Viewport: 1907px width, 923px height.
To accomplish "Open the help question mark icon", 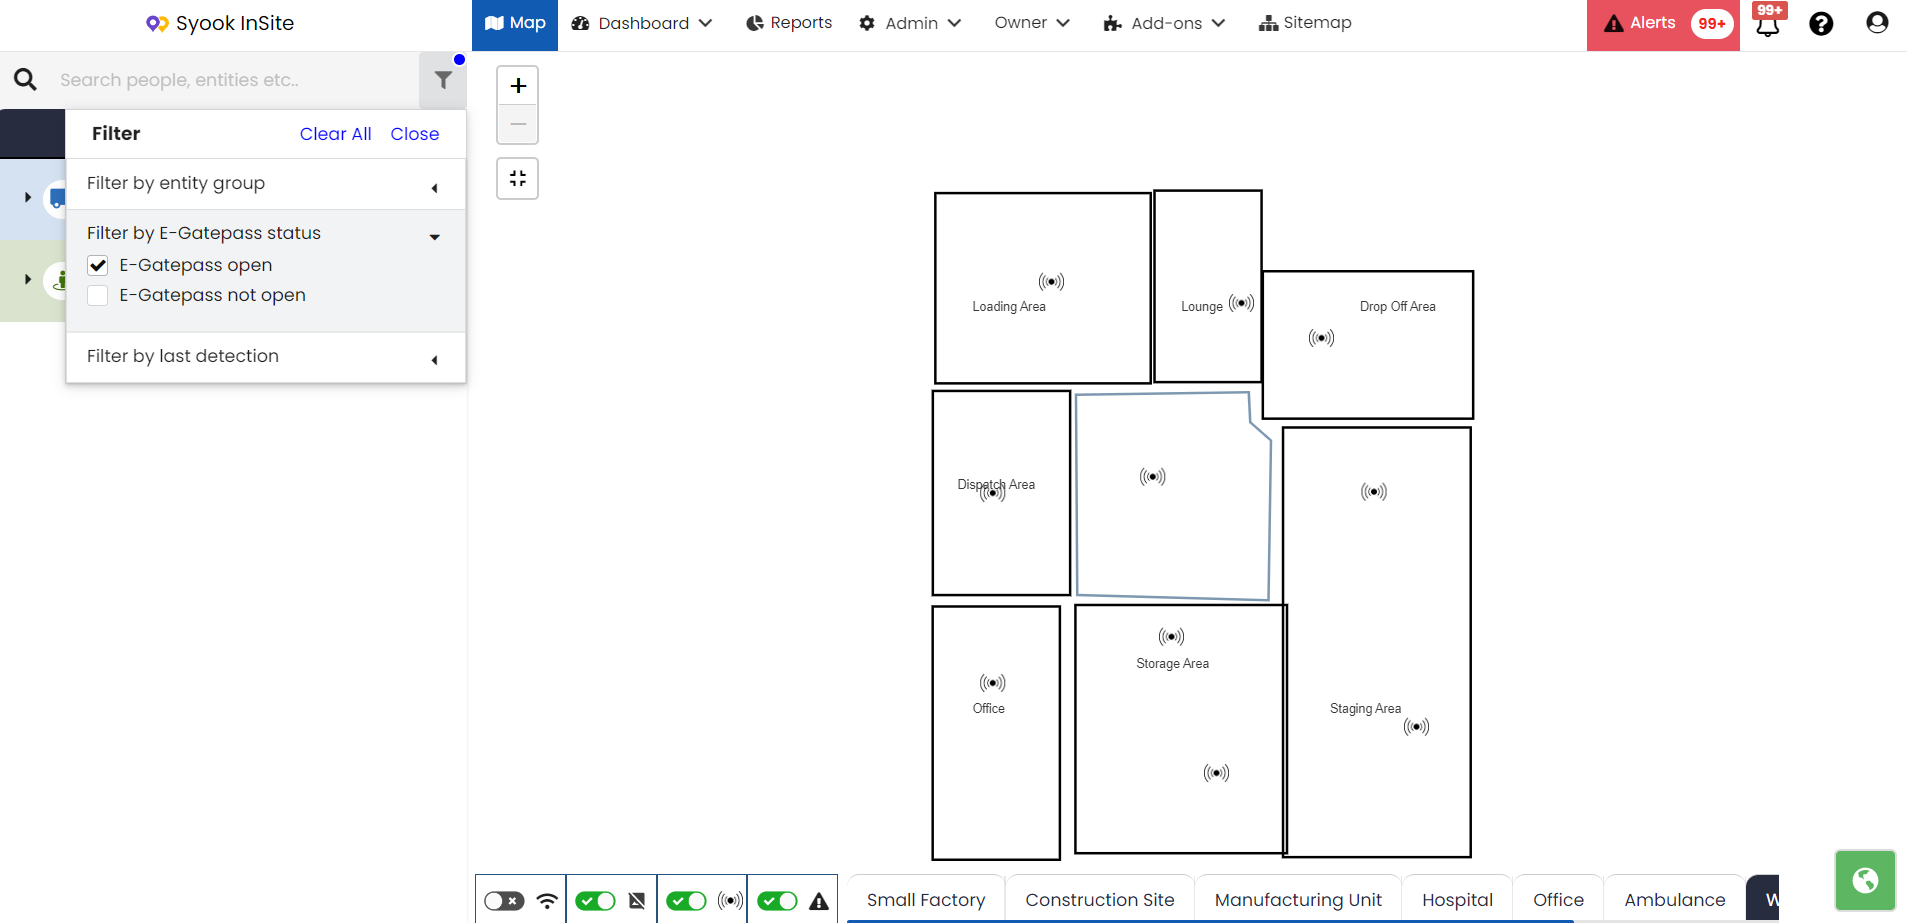I will coord(1821,24).
